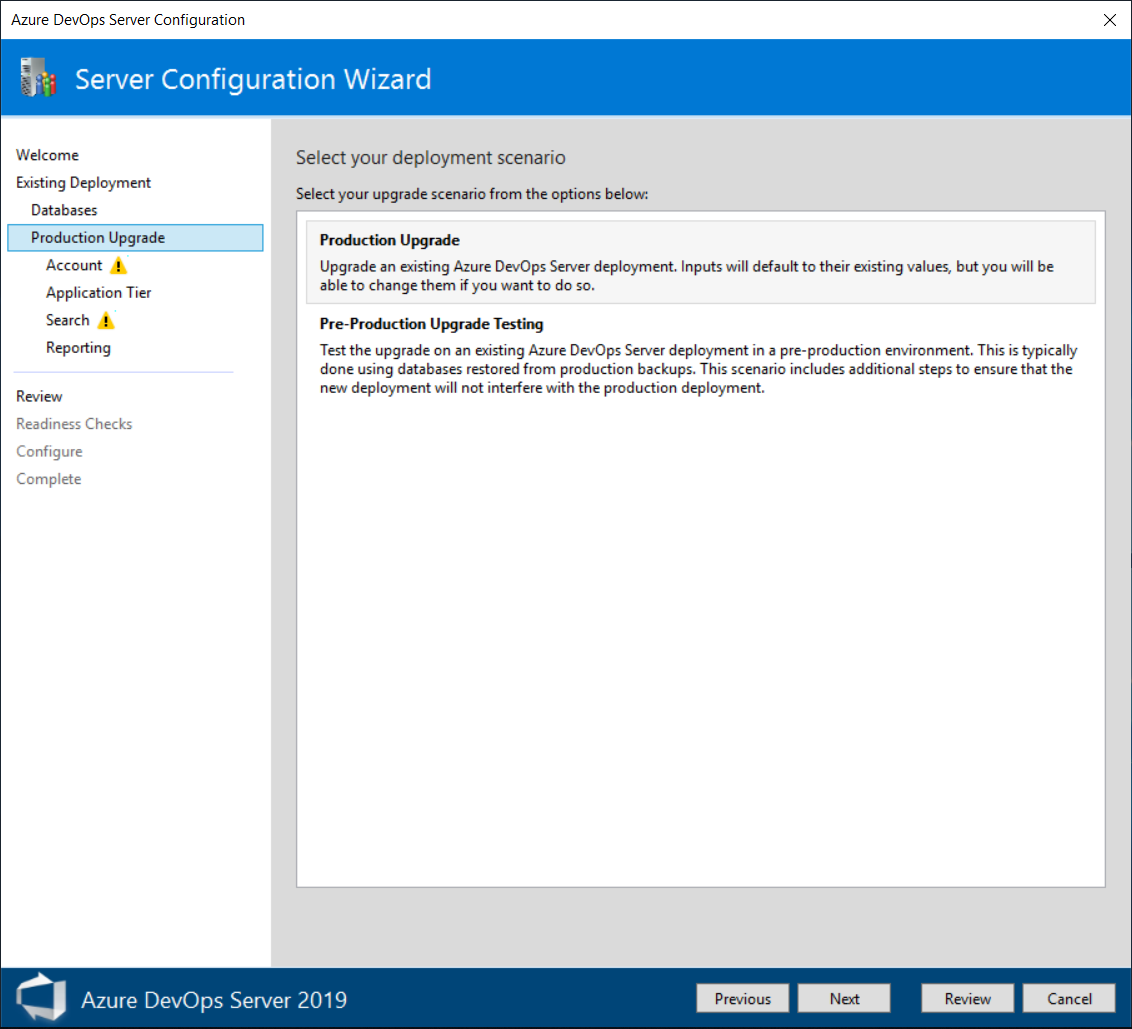Select the Databases step in sidebar
Screen dimensions: 1132x1029
tap(64, 210)
